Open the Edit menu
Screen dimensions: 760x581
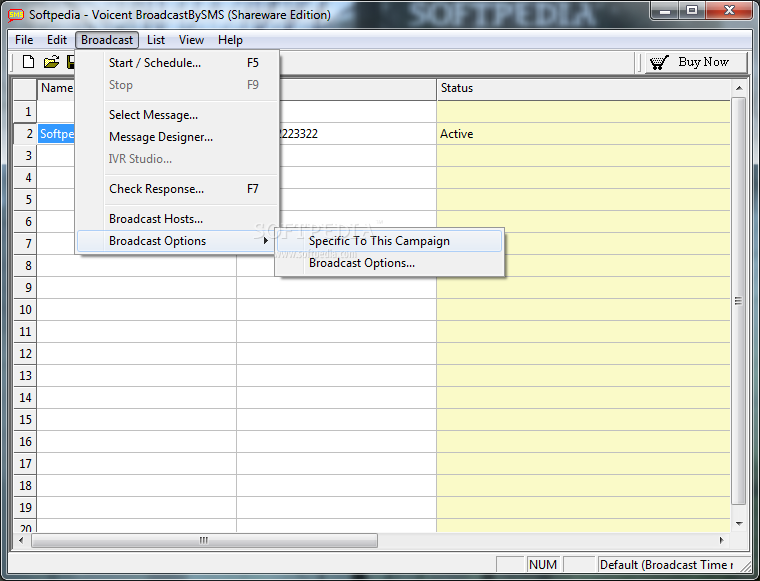[57, 40]
